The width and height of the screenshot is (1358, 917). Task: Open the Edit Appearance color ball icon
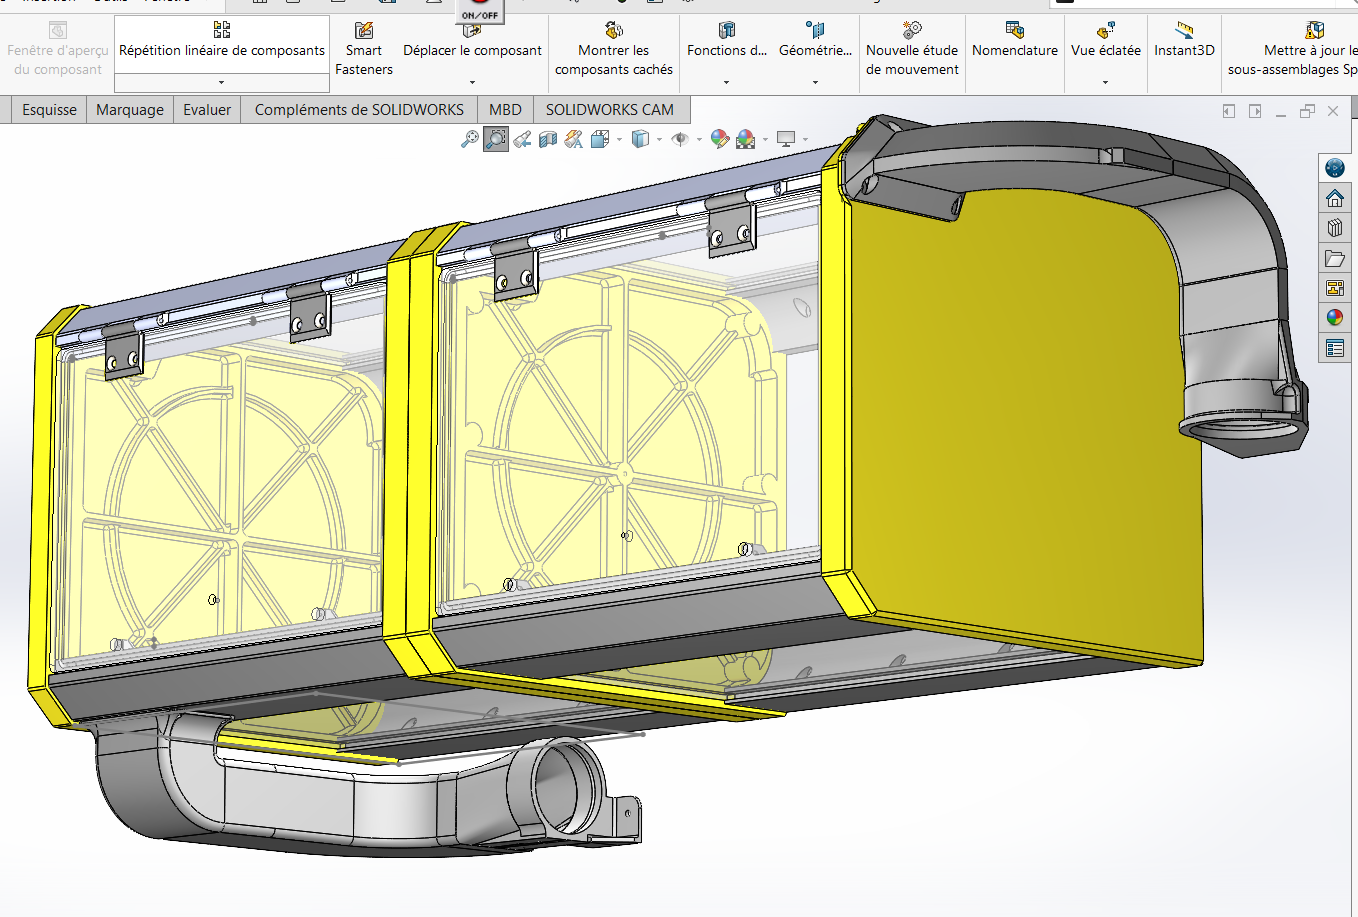(719, 139)
